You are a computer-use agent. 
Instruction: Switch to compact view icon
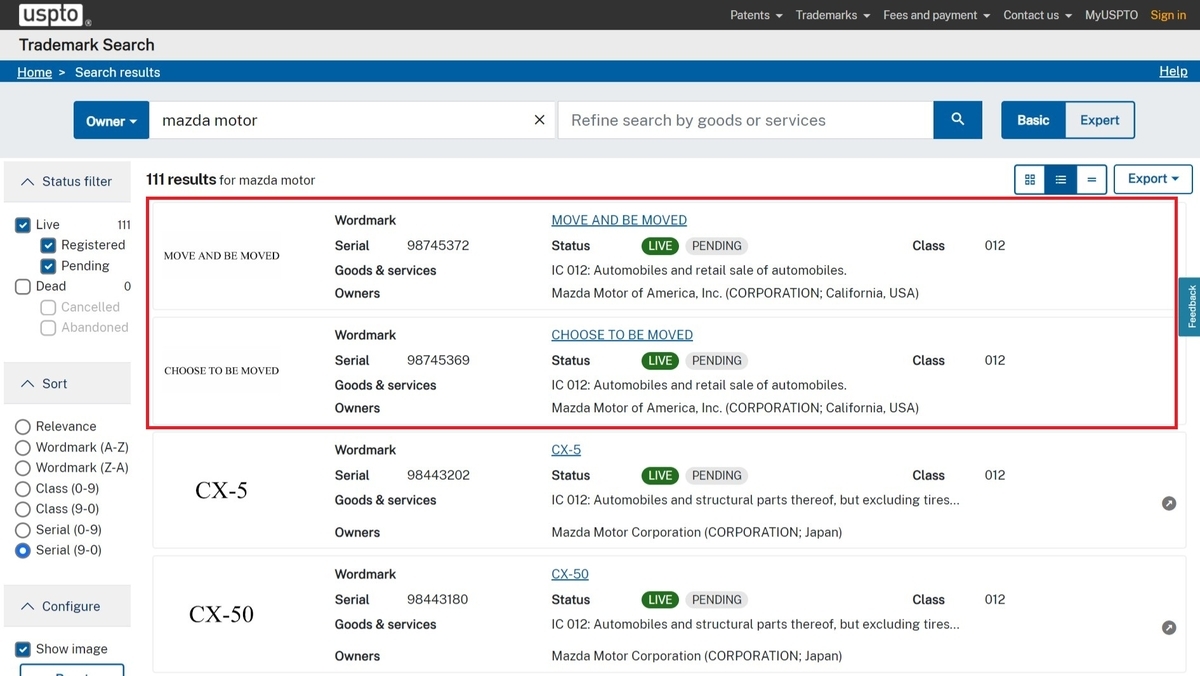(x=1091, y=180)
